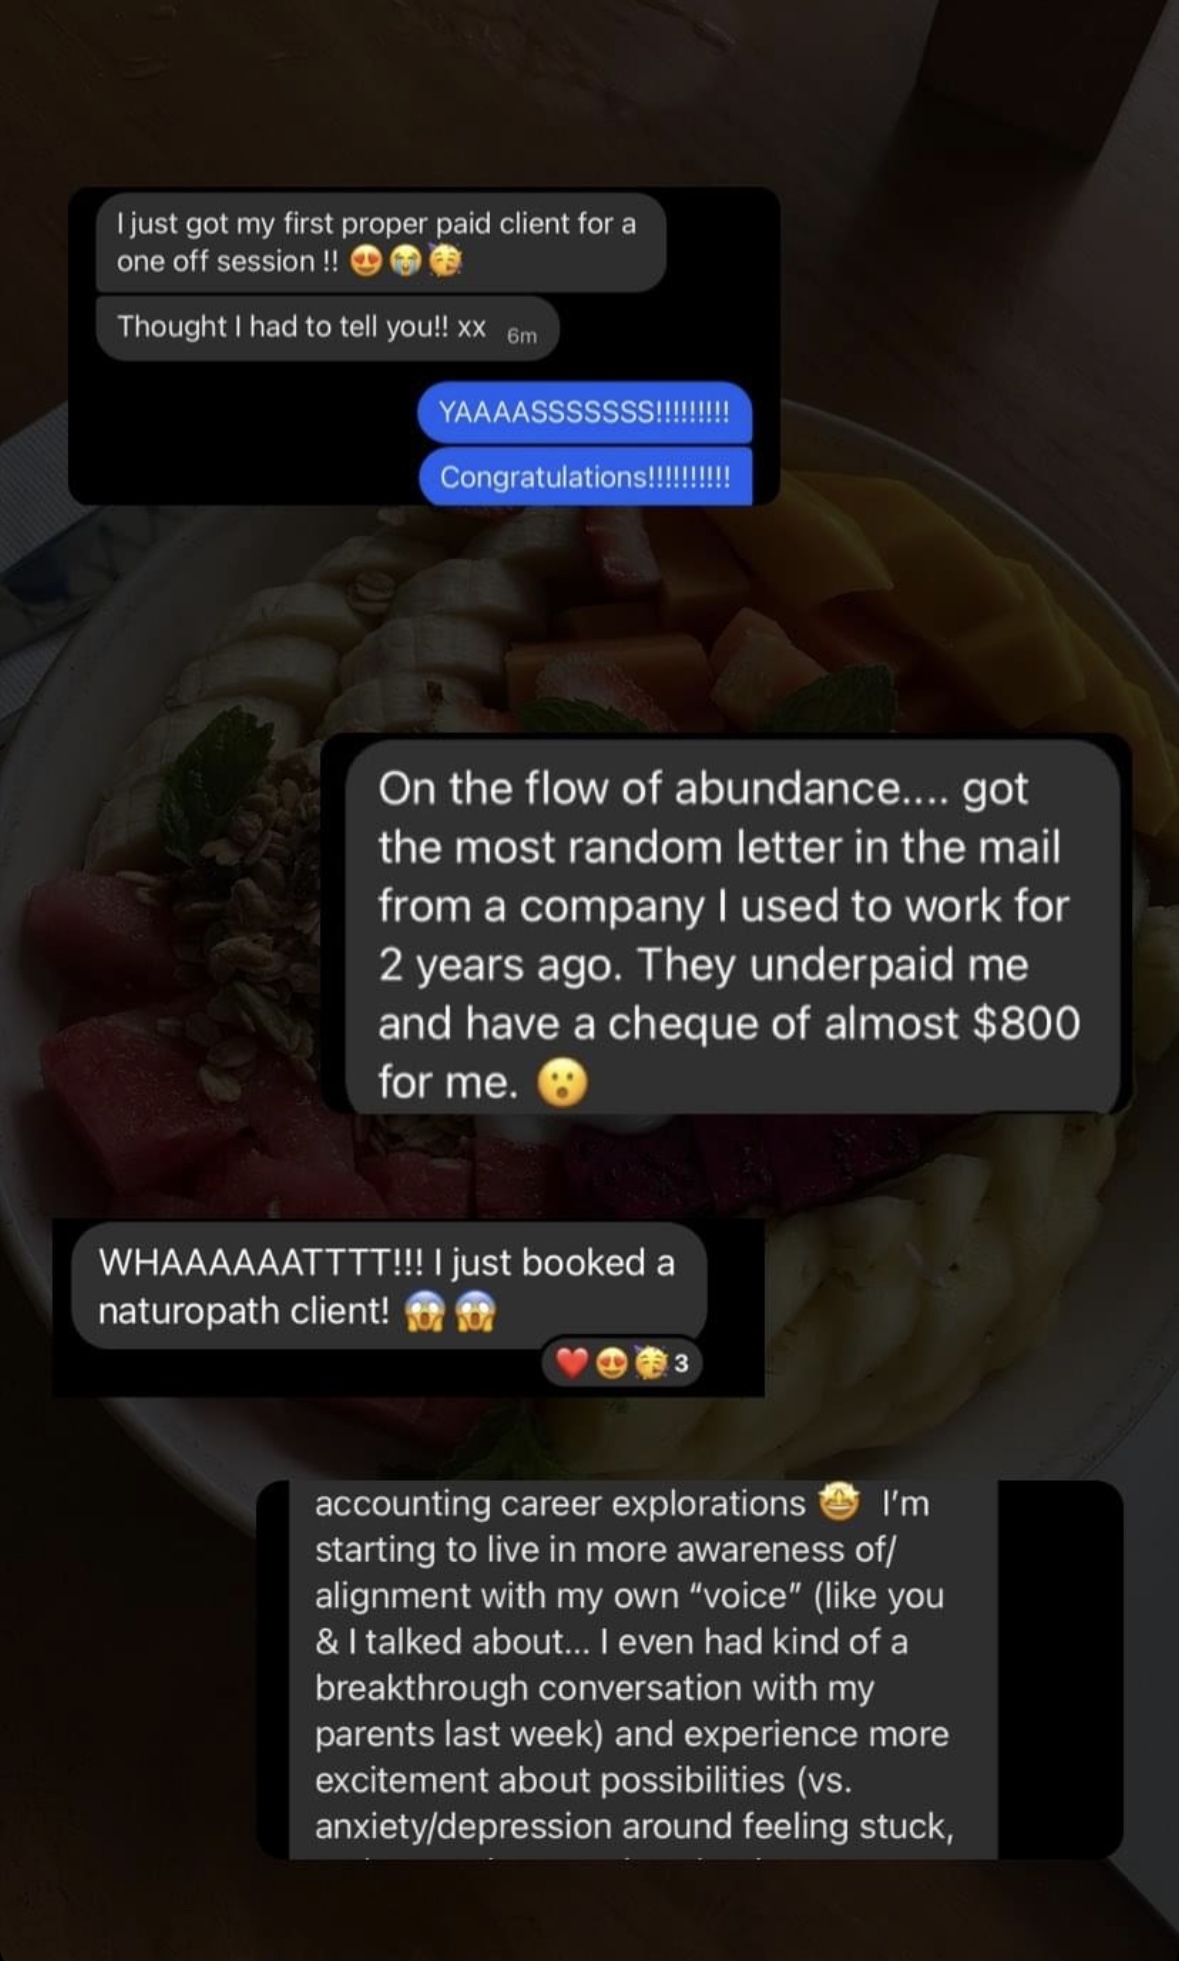Tap the surprised face emoji after "for me."
The height and width of the screenshot is (1961, 1179).
click(x=563, y=1083)
